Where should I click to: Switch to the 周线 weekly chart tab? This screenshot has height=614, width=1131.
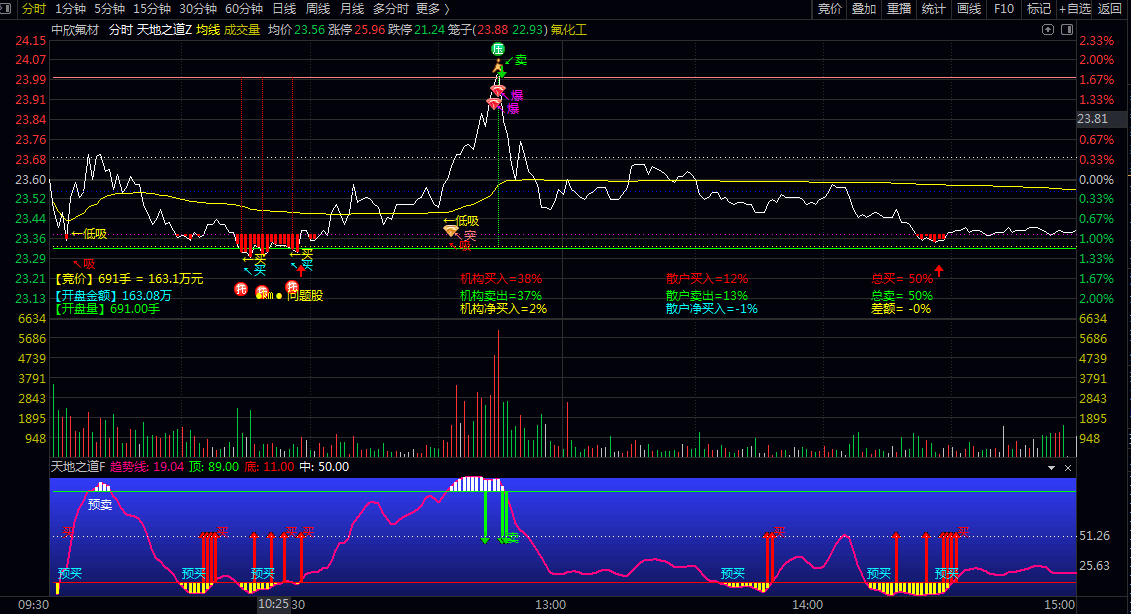tap(317, 9)
